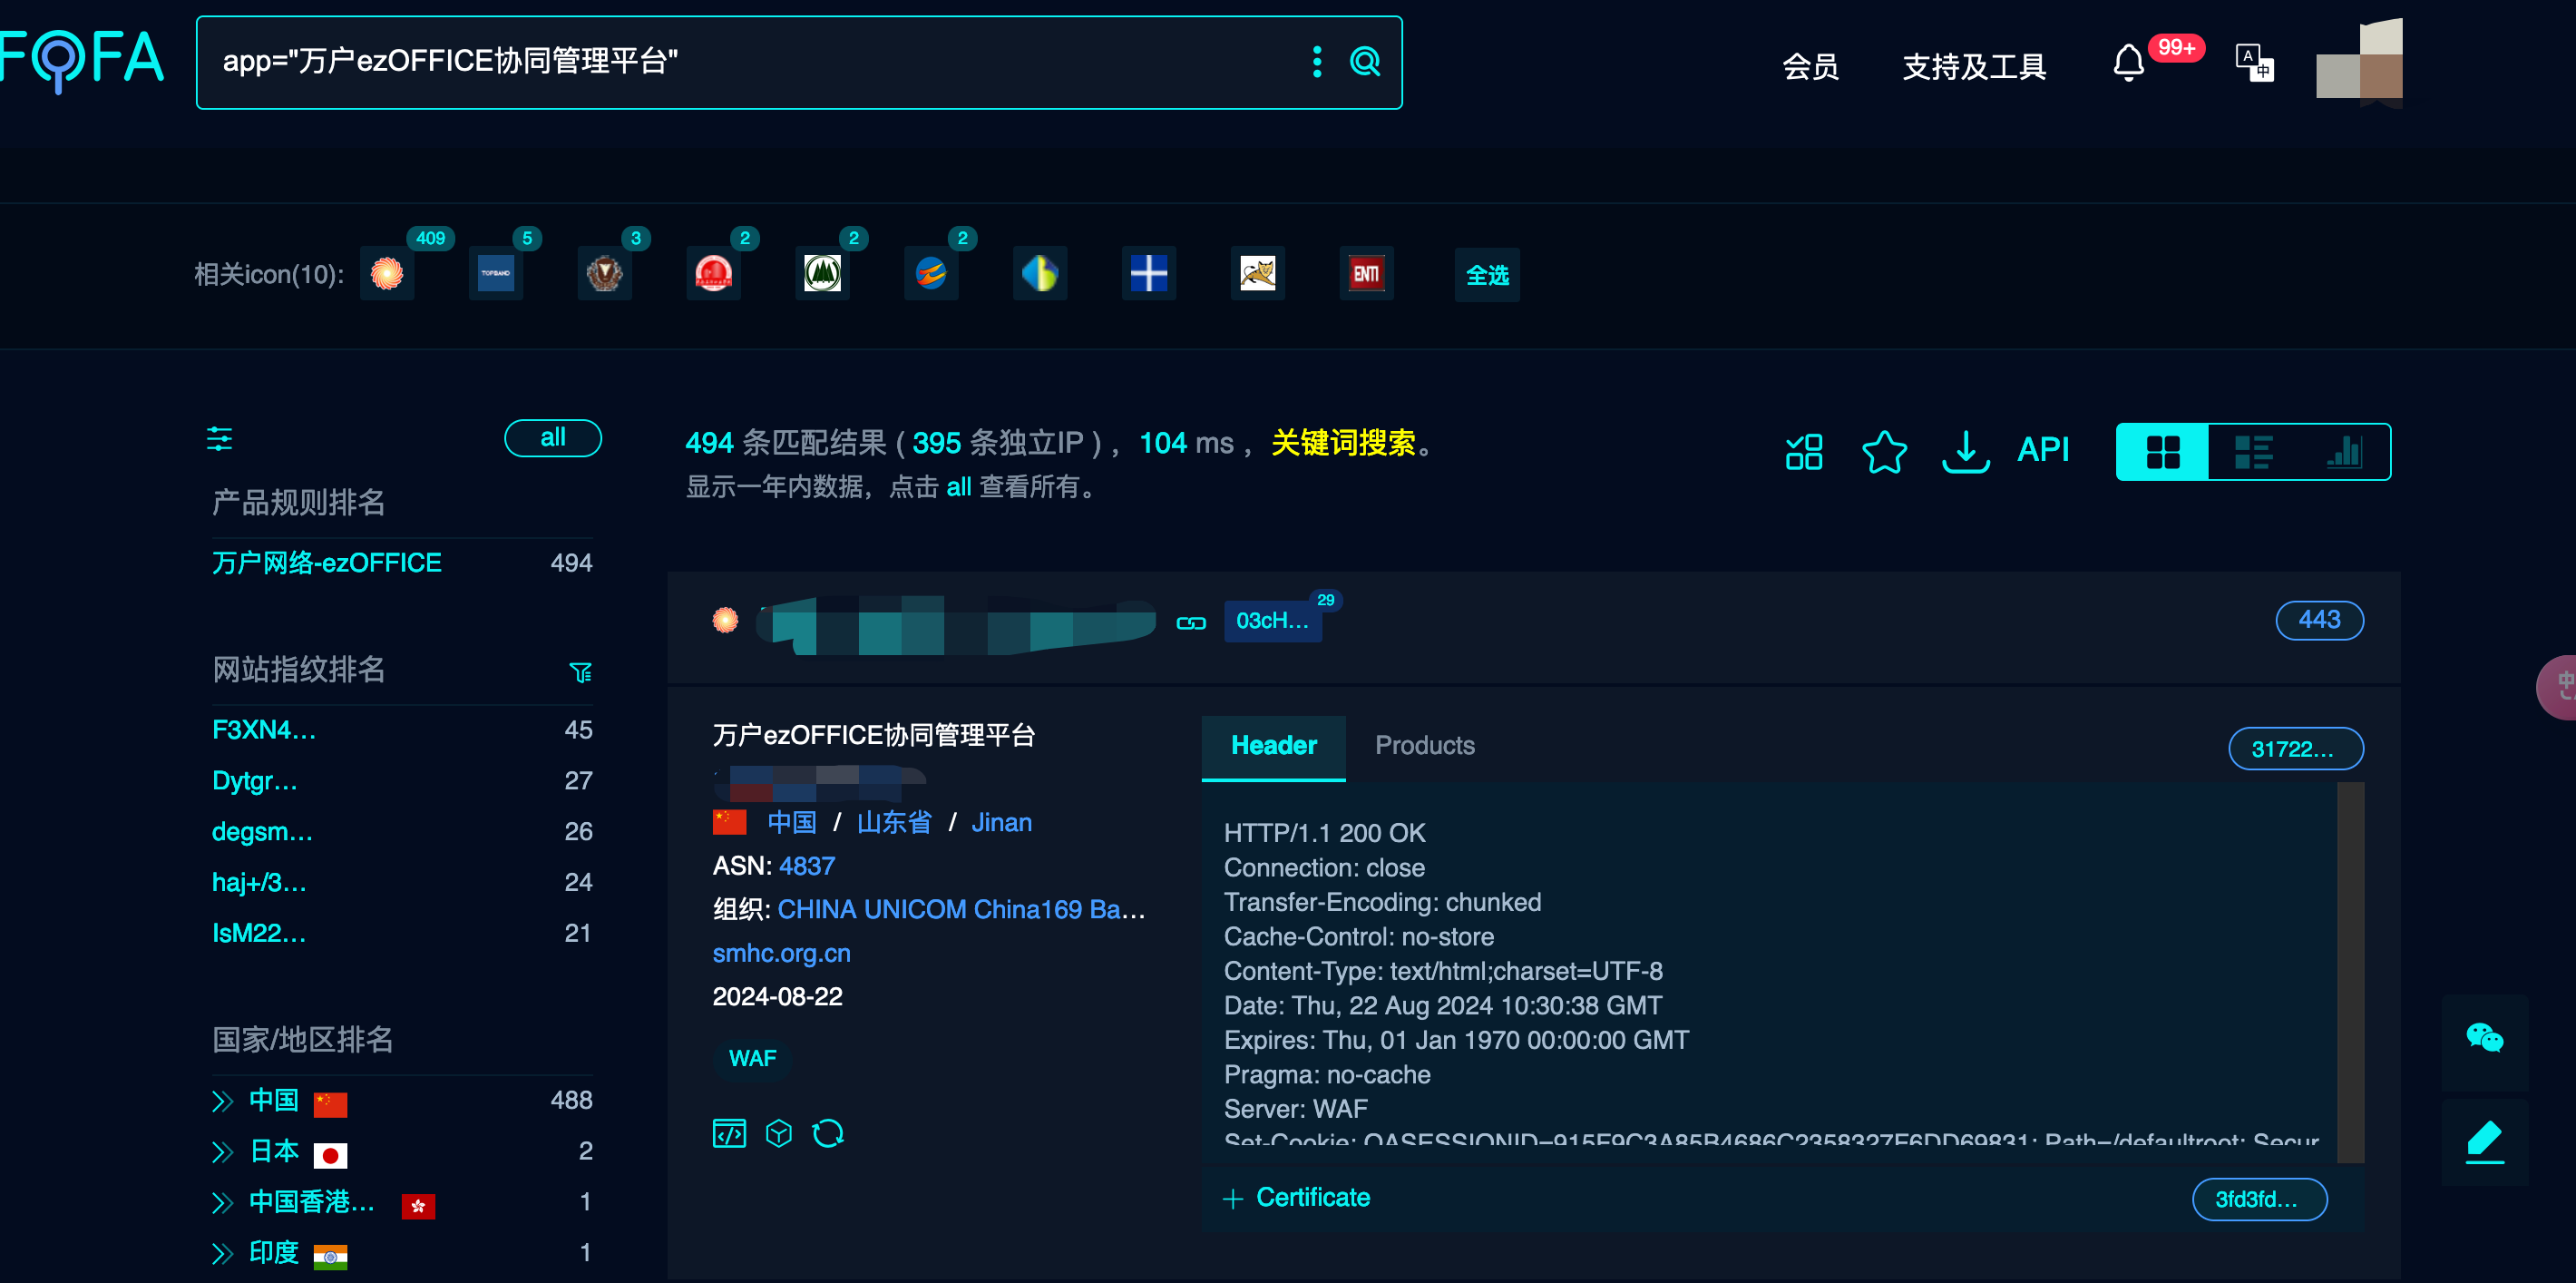This screenshot has height=1283, width=2576.
Task: Run search with the magnifier icon
Action: coord(1365,62)
